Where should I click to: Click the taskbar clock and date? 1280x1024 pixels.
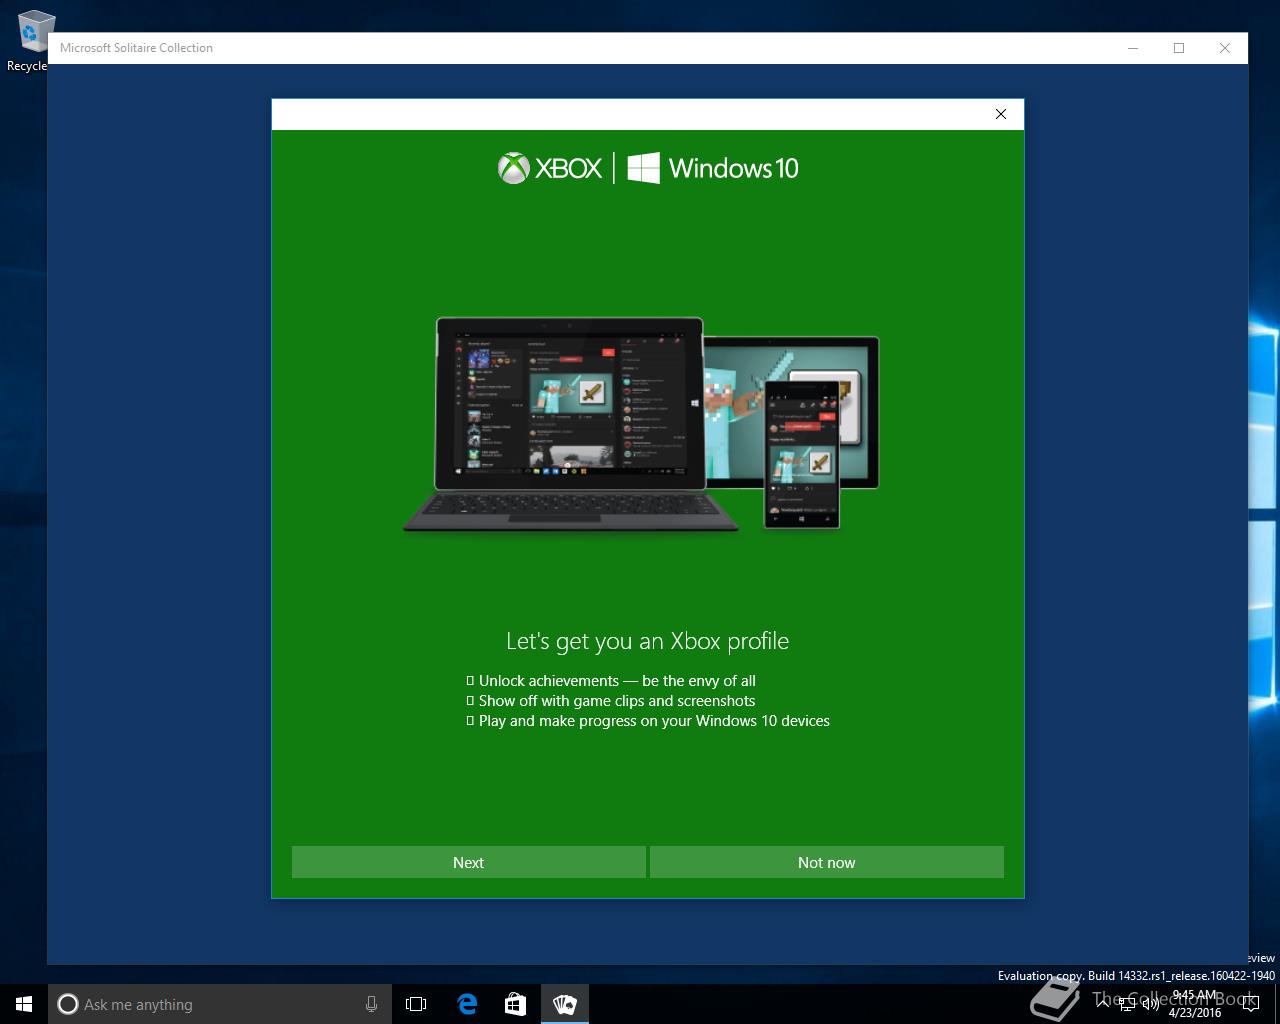coord(1195,1004)
